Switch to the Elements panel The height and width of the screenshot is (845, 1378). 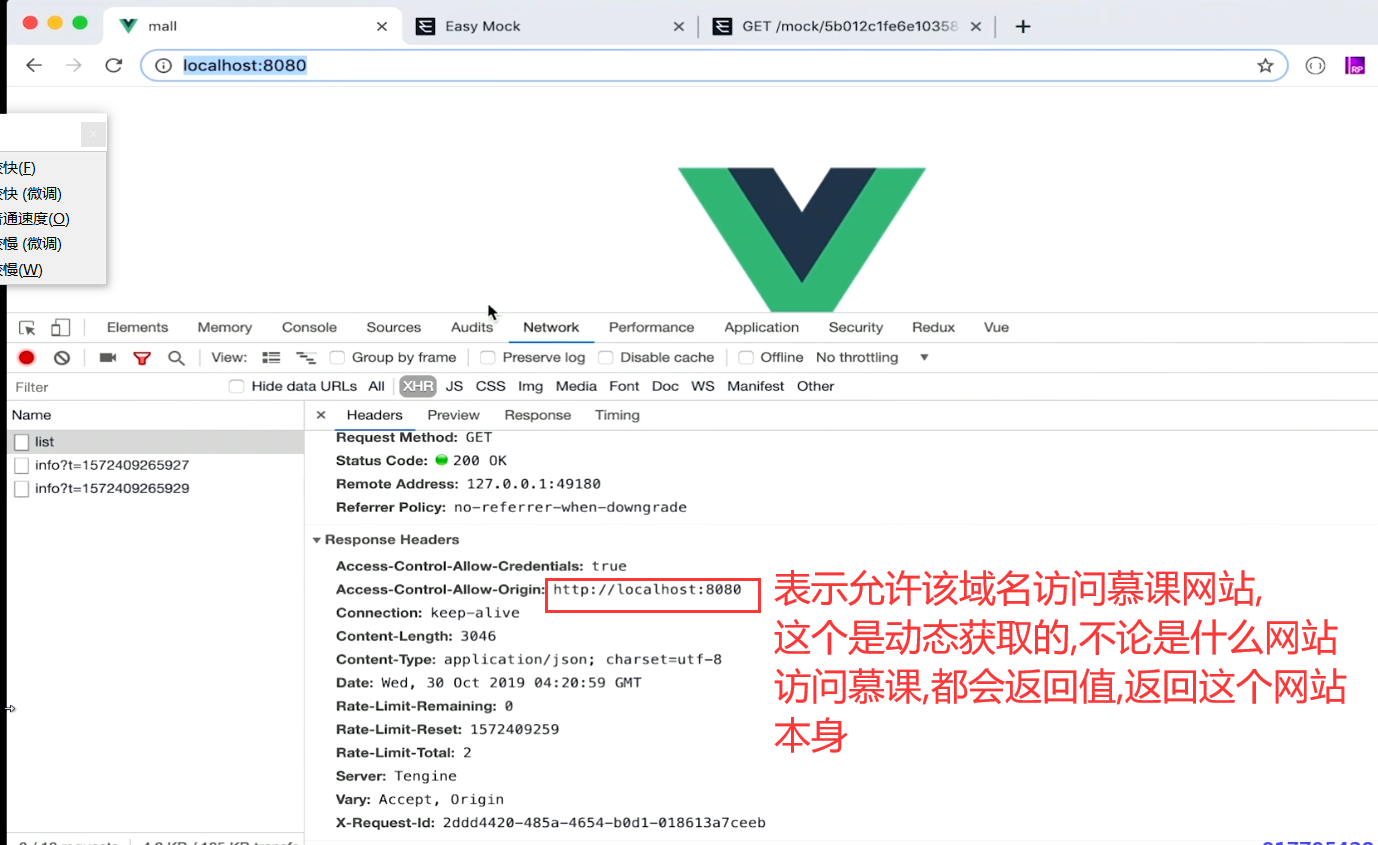(137, 328)
